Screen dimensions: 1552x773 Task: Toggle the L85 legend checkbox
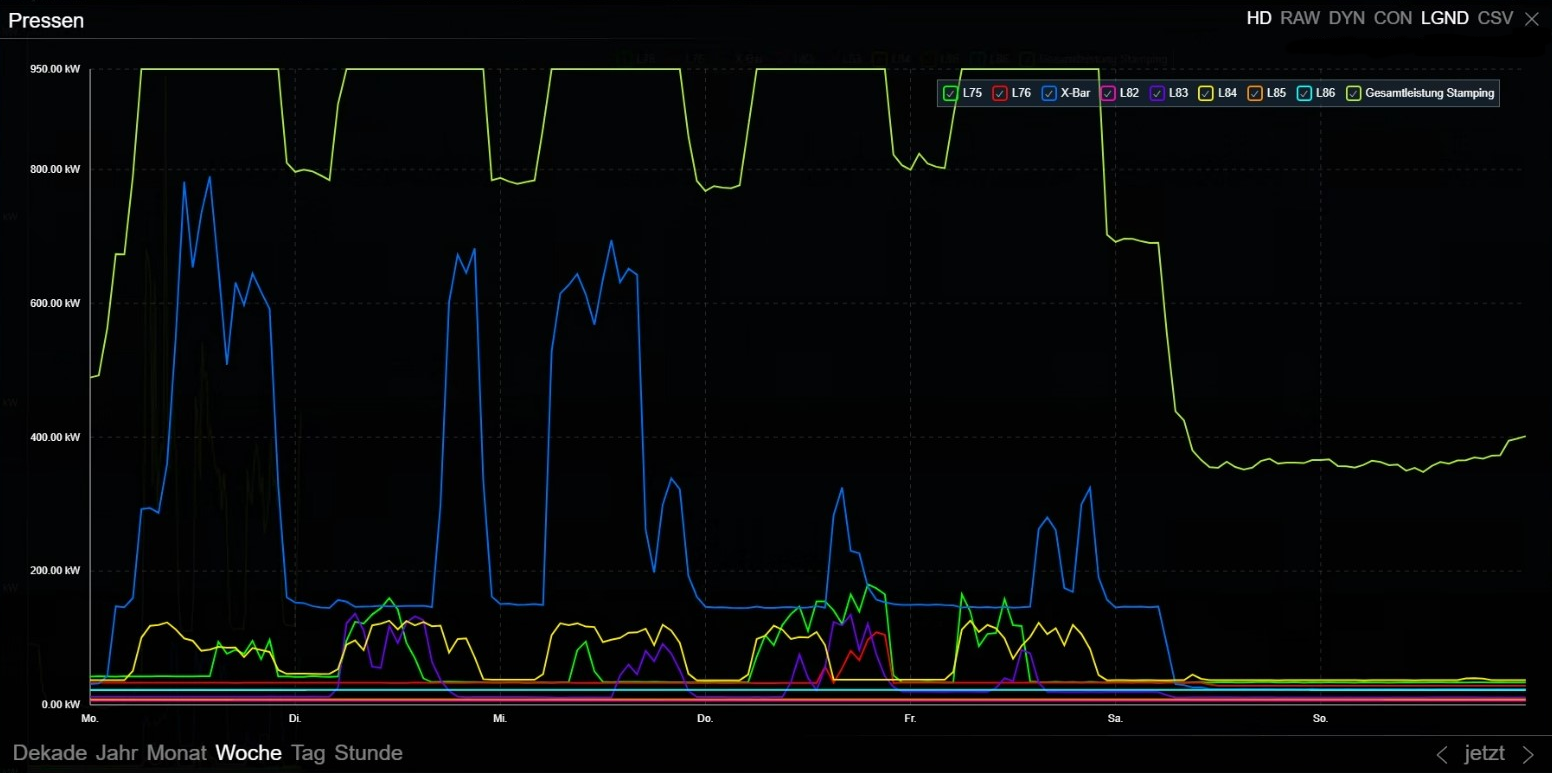[1255, 93]
